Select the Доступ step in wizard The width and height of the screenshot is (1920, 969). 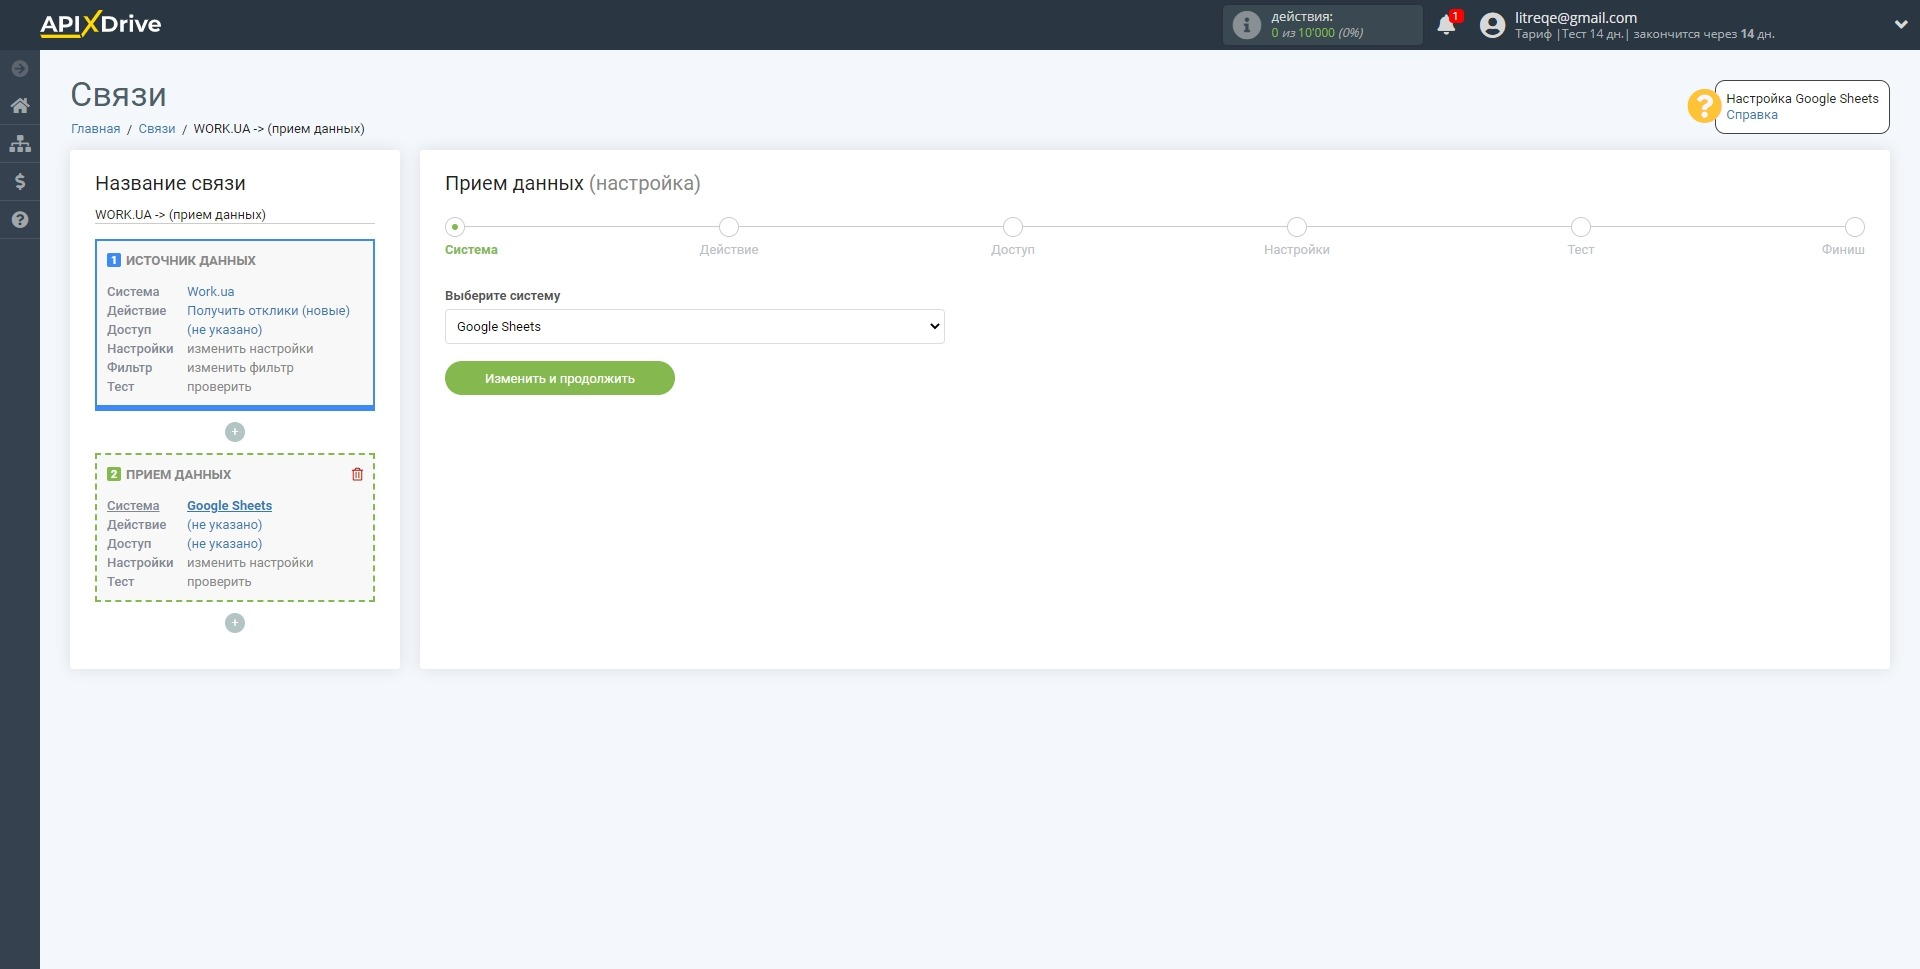(x=1013, y=227)
